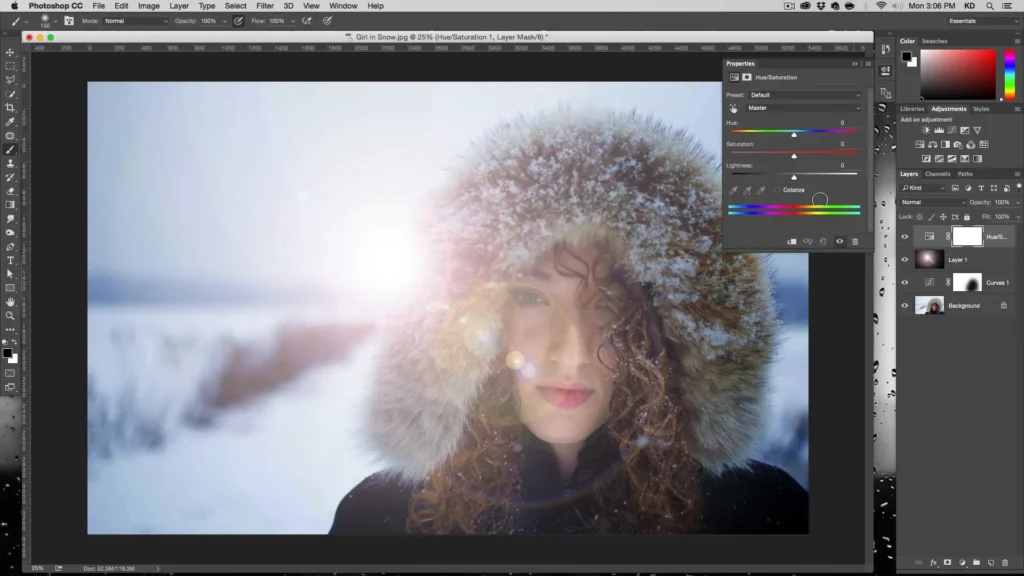Toggle pressure for opacity button
The height and width of the screenshot is (576, 1024).
coord(238,21)
